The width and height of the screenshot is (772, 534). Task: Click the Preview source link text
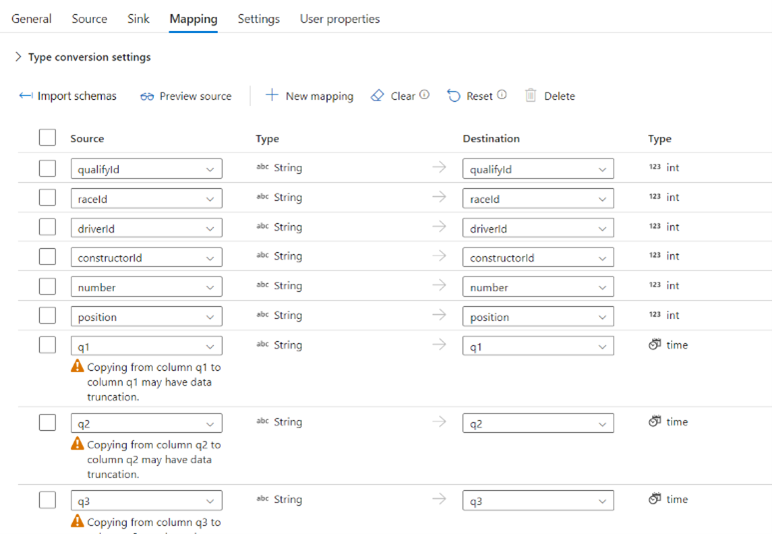(195, 97)
